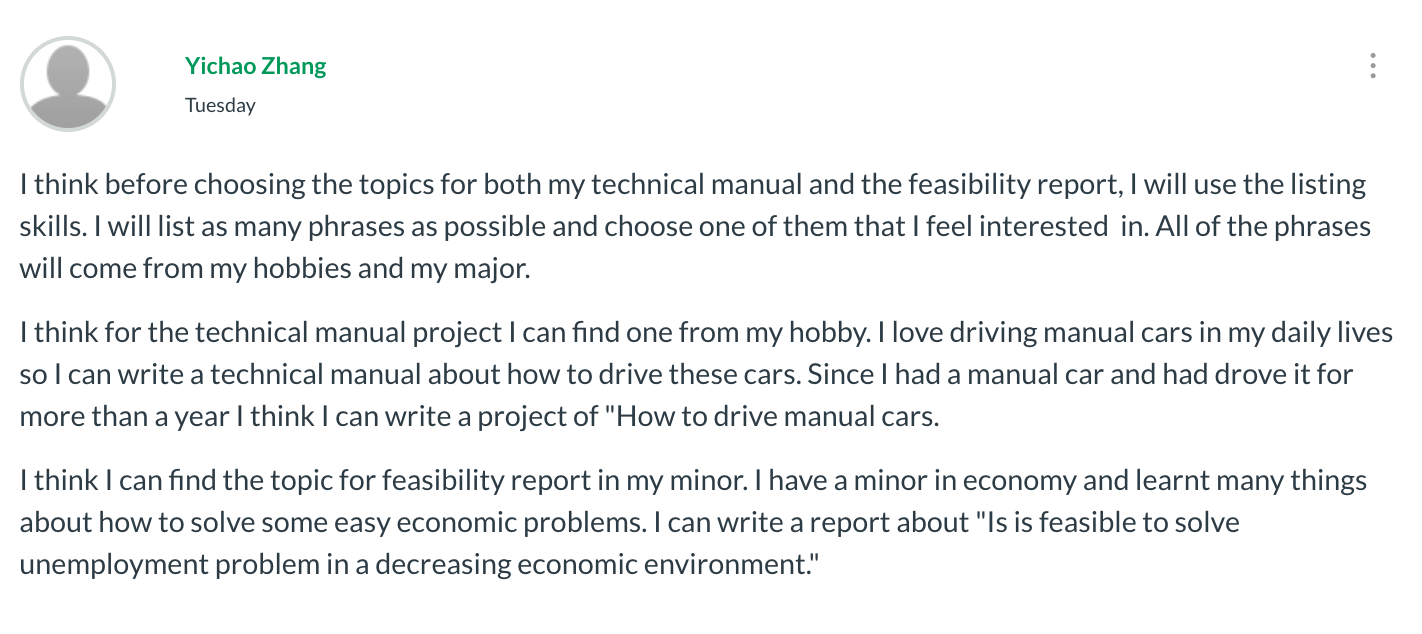Click the text "I have a minor in economy"
Screen dimensions: 1422x634
(x=915, y=481)
